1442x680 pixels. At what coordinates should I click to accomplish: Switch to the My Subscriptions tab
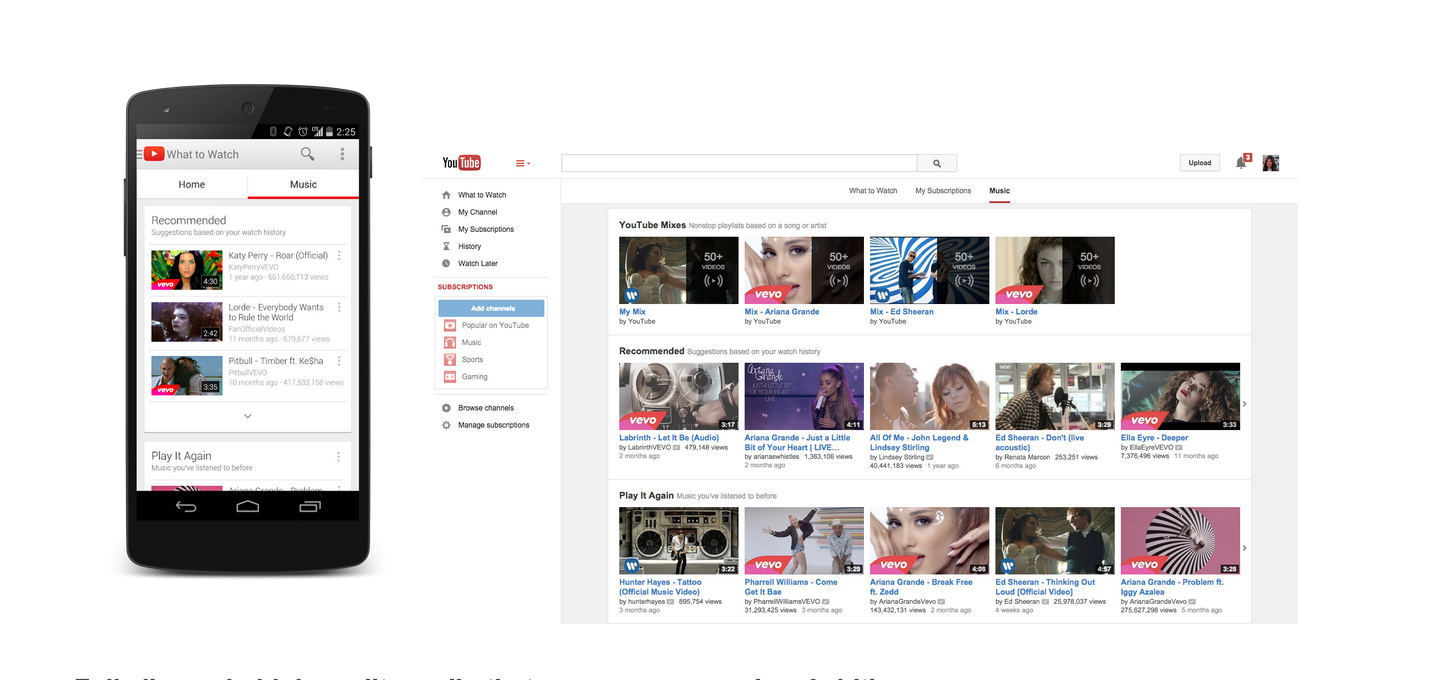coord(943,190)
